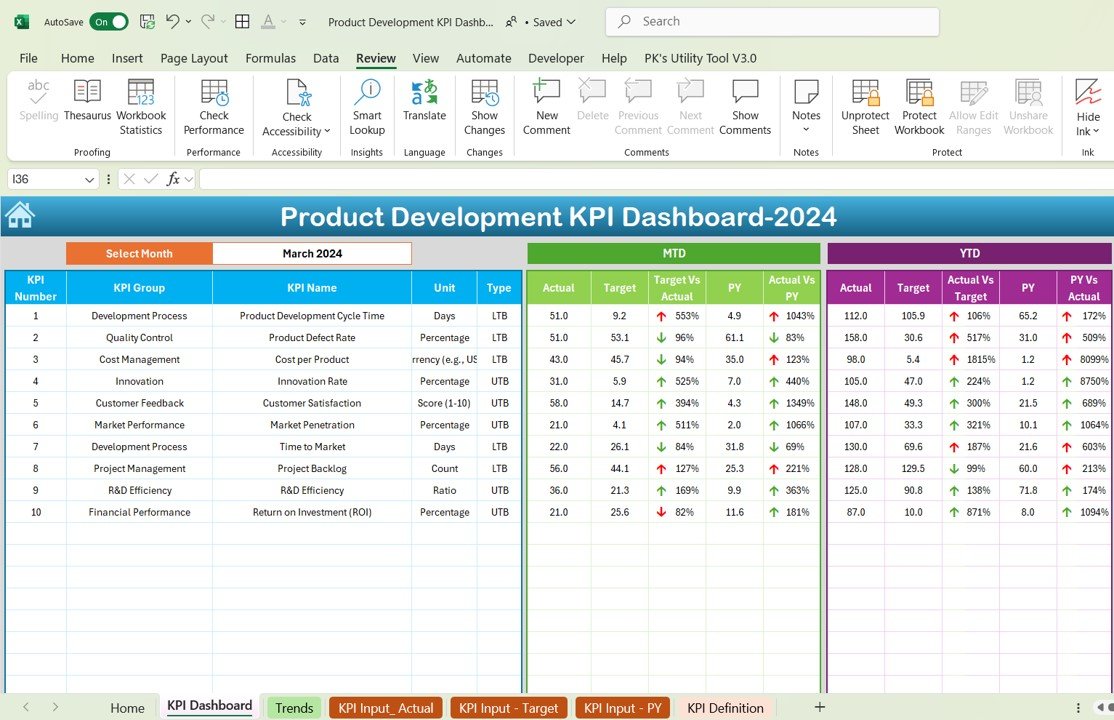The height and width of the screenshot is (720, 1114).
Task: Click Unprotect Sheet
Action: point(865,106)
